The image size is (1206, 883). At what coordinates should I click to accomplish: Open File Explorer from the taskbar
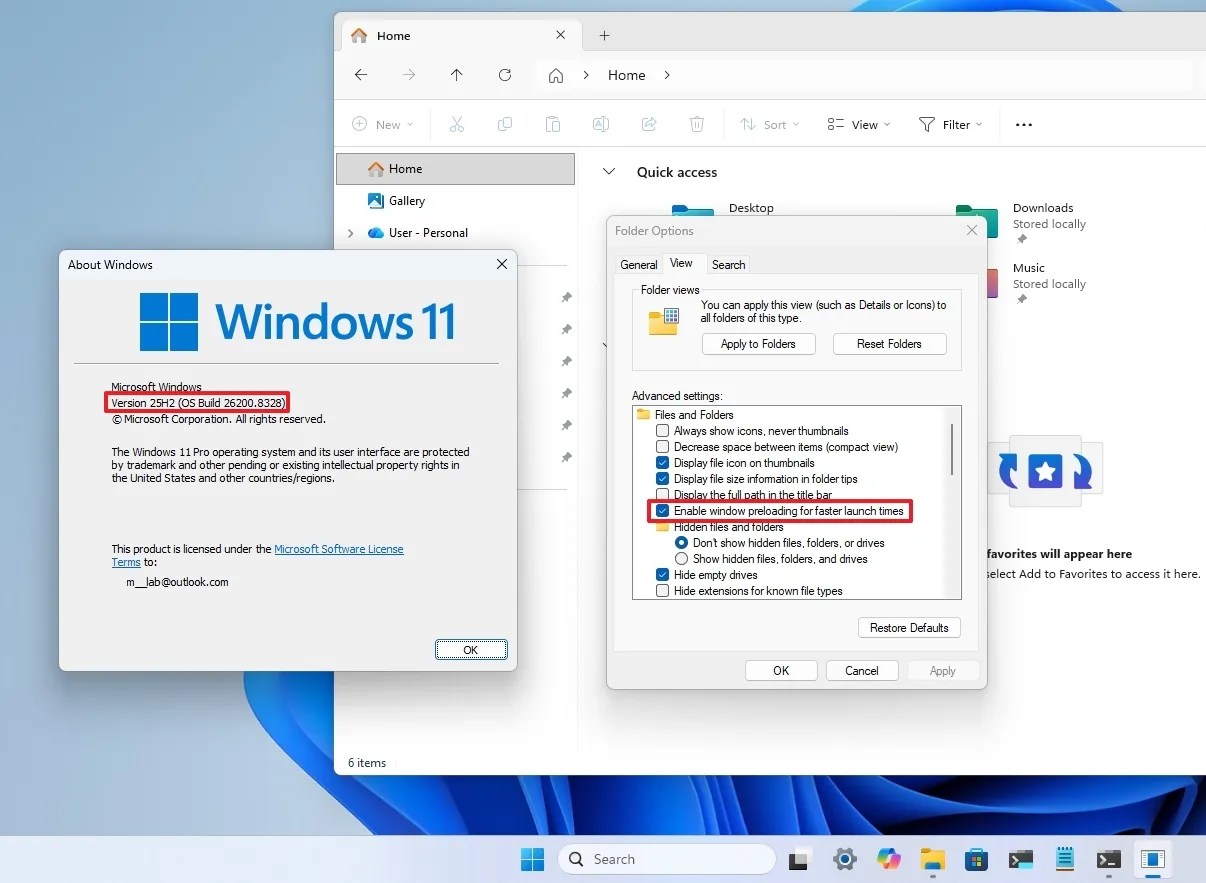(933, 859)
